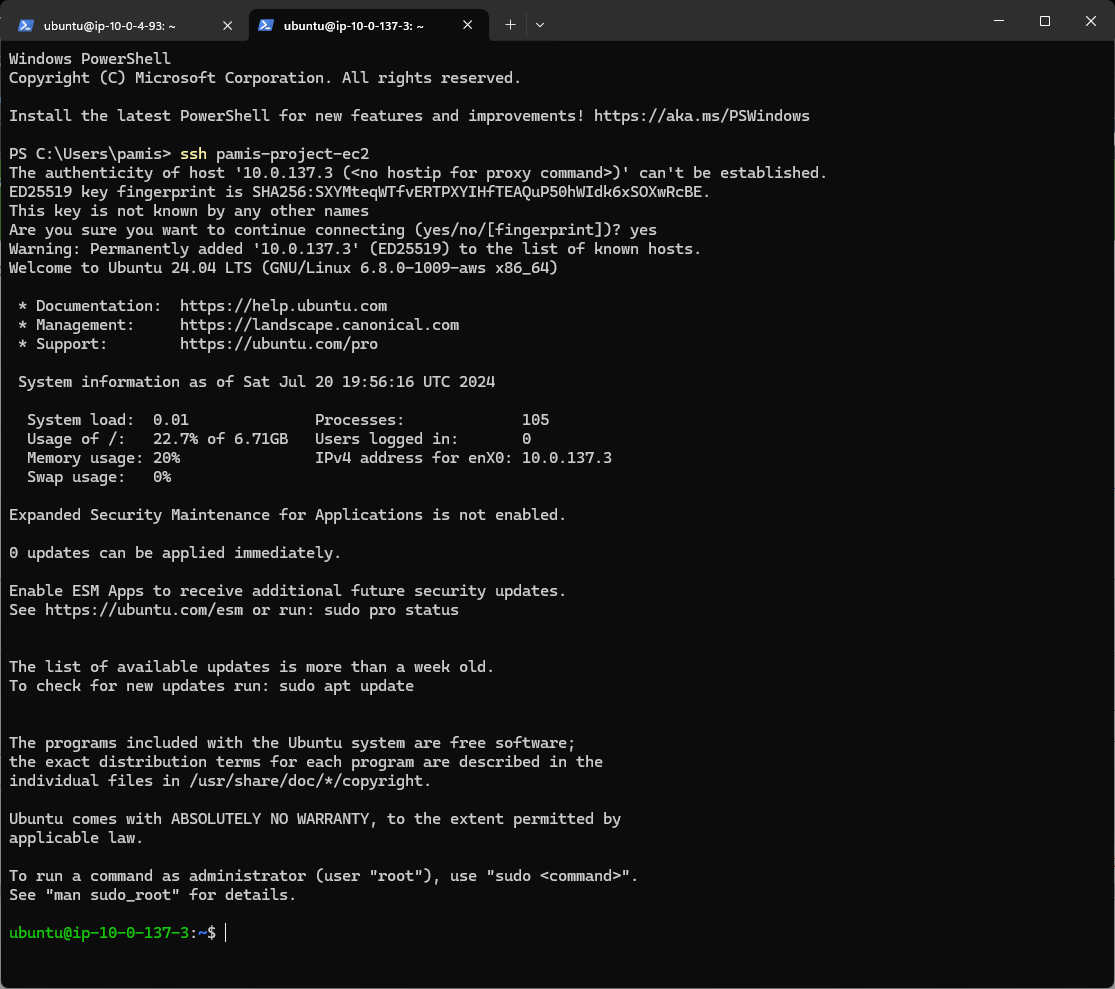The image size is (1115, 989).
Task: Close the ubuntu@ip-10-0-137-3 tab
Action: pyautogui.click(x=467, y=25)
